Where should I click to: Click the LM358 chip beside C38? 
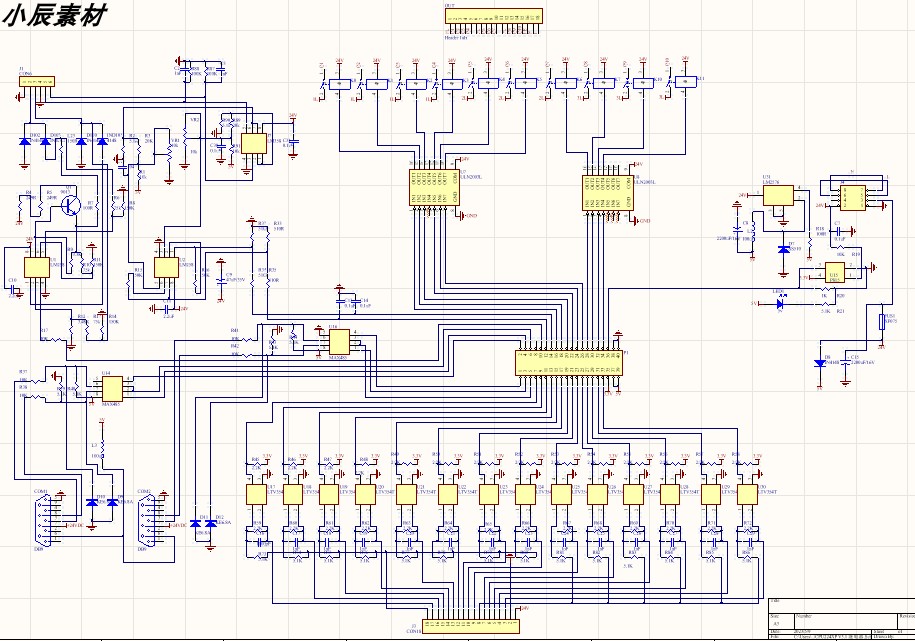click(x=254, y=142)
